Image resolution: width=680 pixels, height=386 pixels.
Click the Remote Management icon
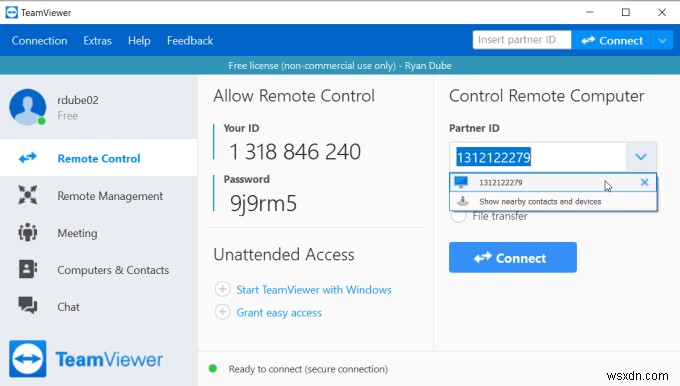coord(28,195)
